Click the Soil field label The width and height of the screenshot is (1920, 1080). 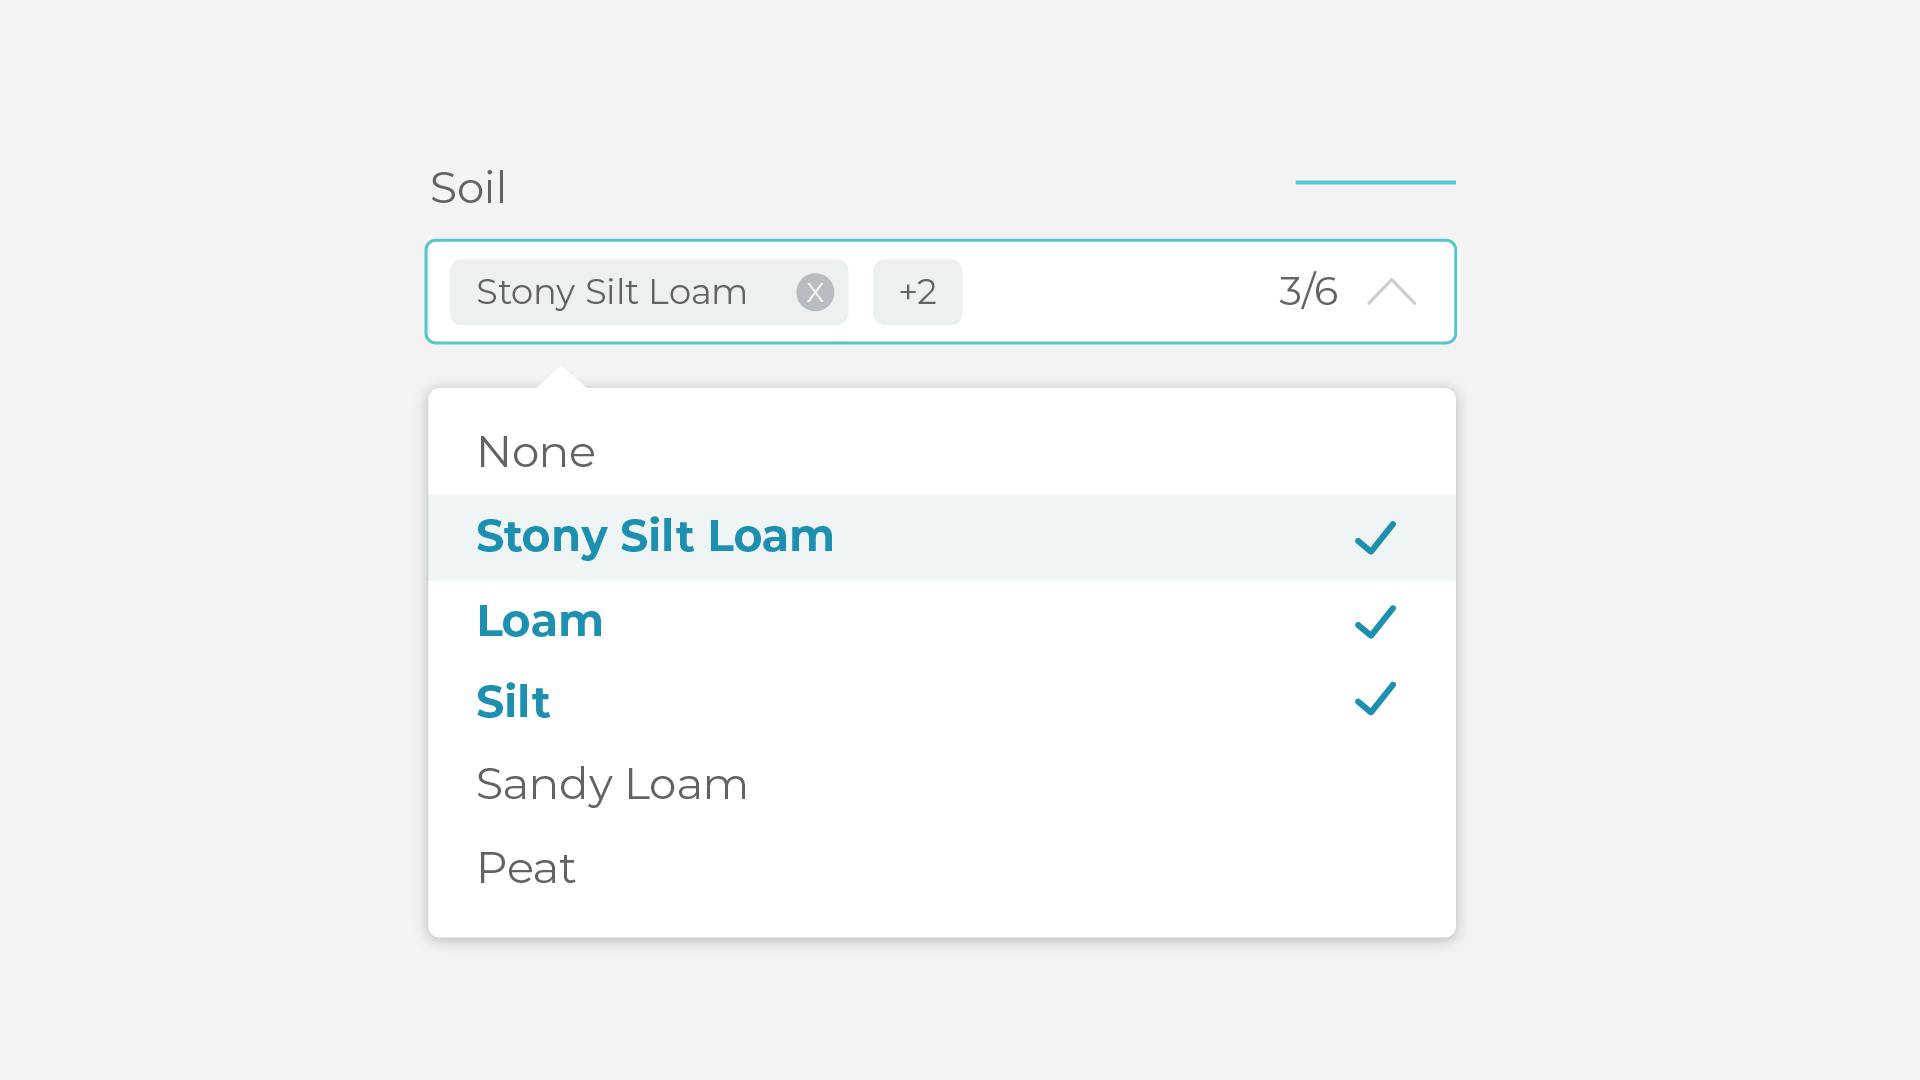[468, 188]
